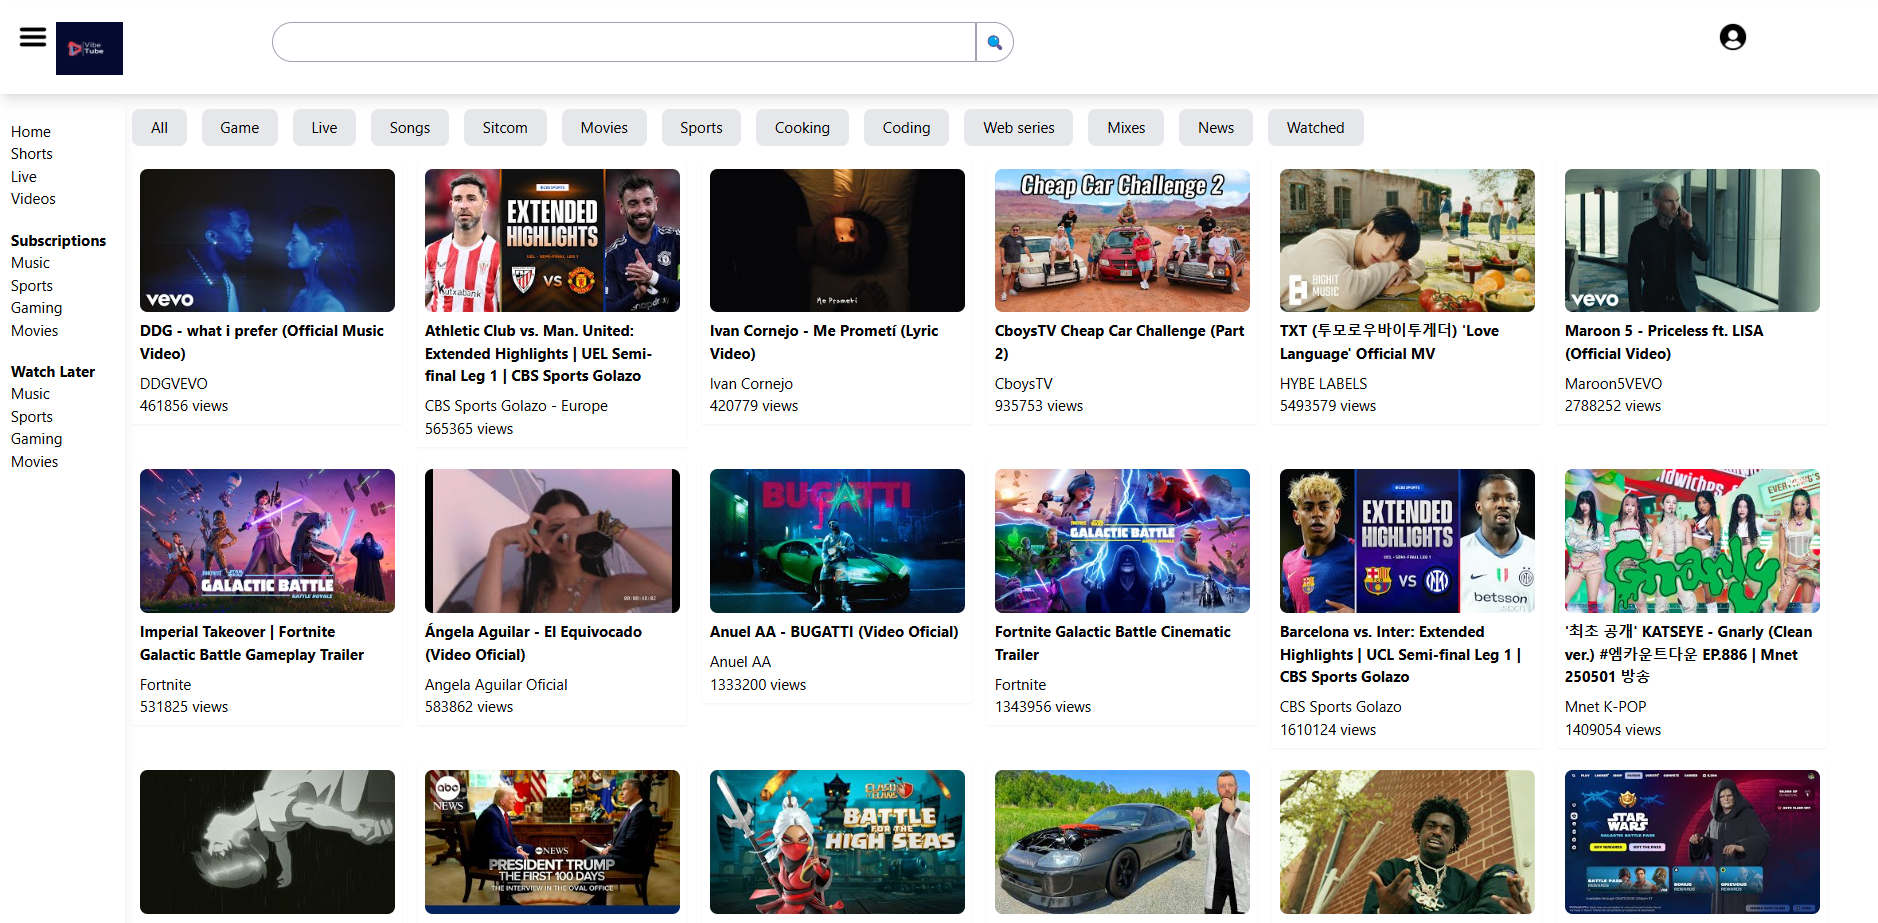Select the Movies category chip

point(604,128)
